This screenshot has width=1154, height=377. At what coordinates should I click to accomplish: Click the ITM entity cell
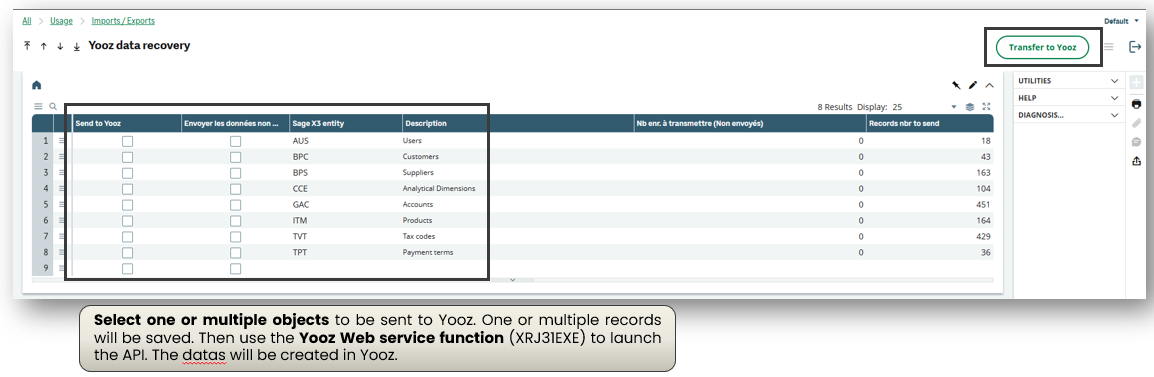346,221
